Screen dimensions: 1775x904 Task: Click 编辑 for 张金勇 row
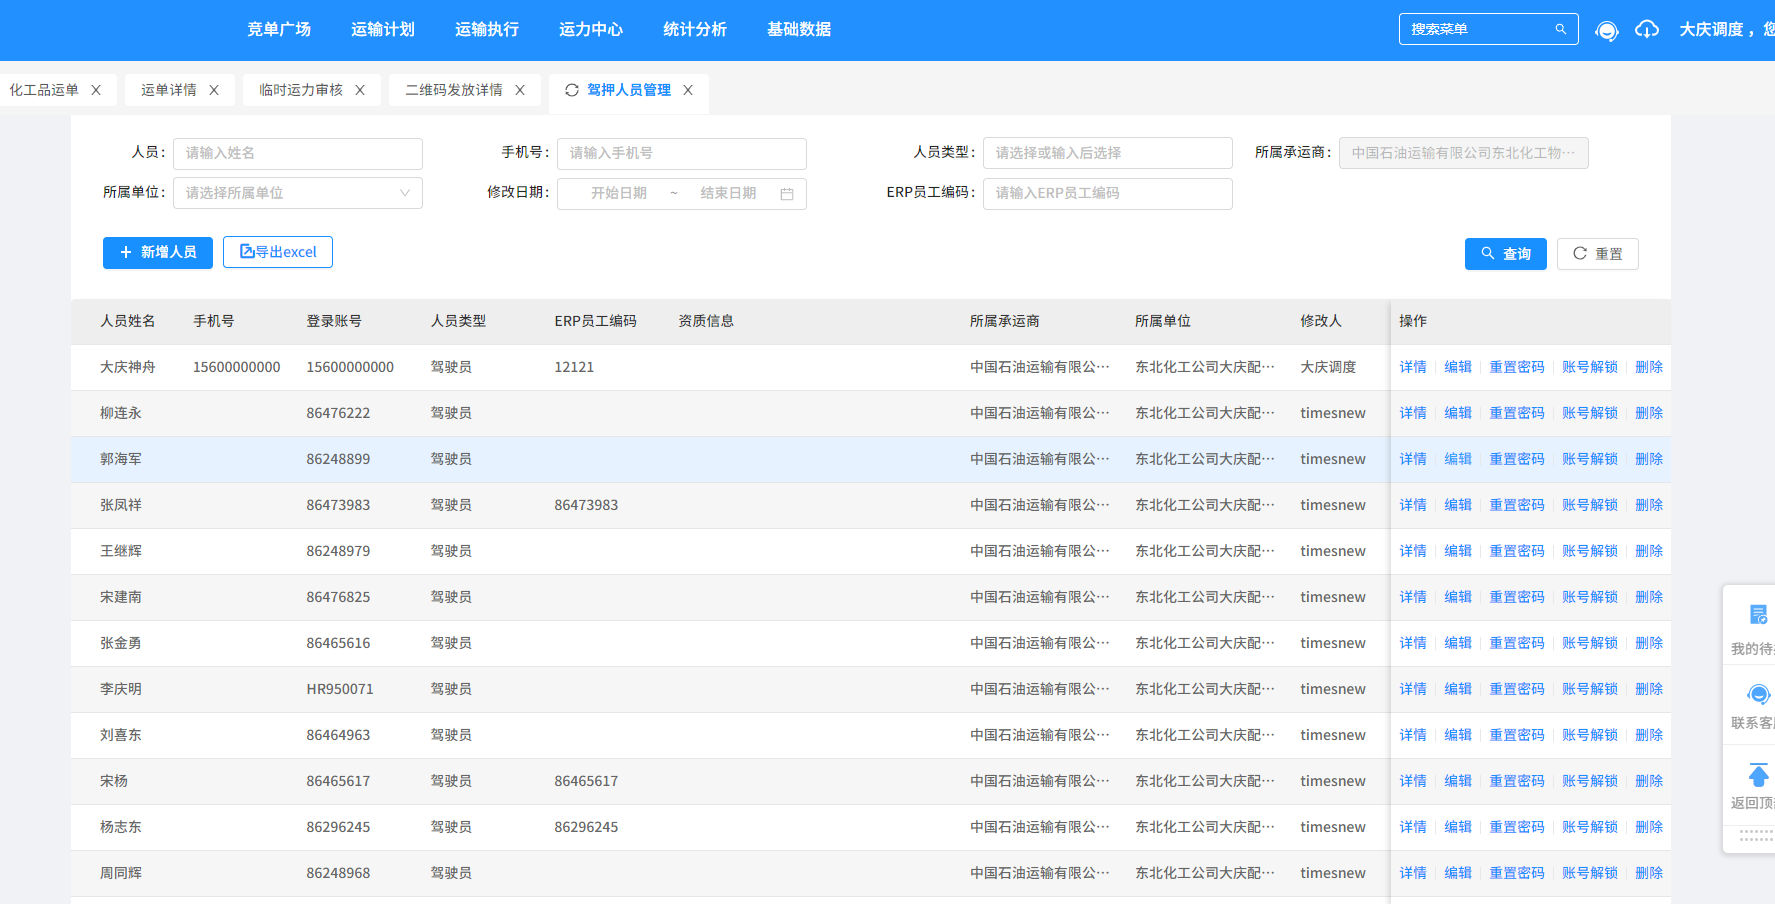pos(1458,643)
